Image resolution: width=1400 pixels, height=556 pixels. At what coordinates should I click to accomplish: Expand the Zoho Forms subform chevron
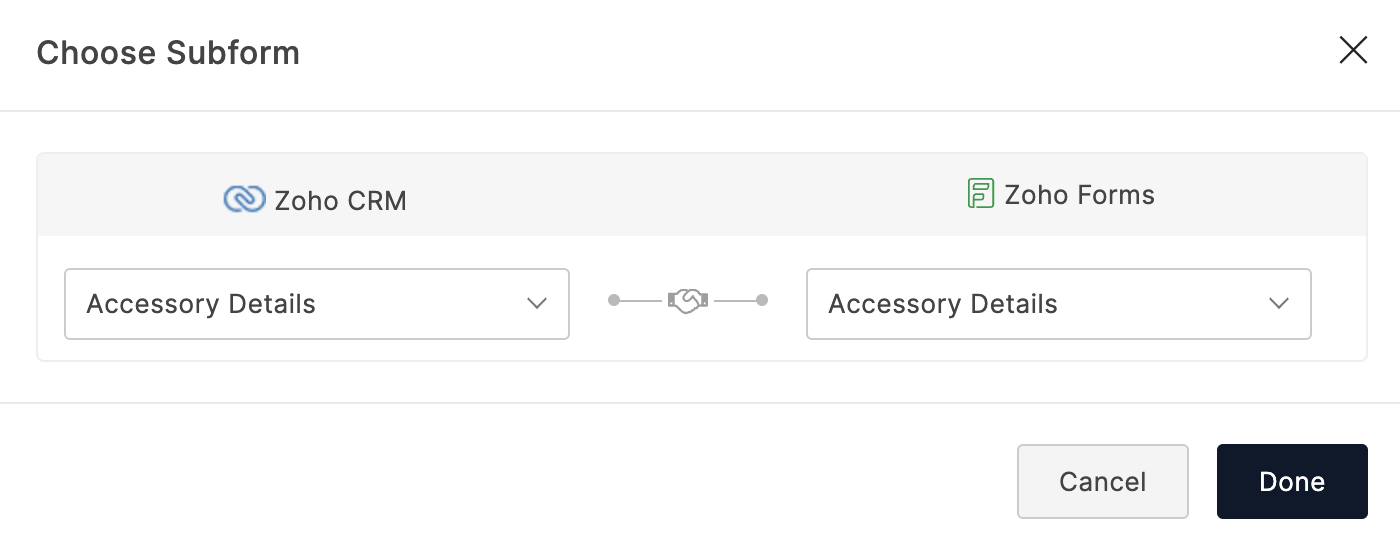[1279, 304]
